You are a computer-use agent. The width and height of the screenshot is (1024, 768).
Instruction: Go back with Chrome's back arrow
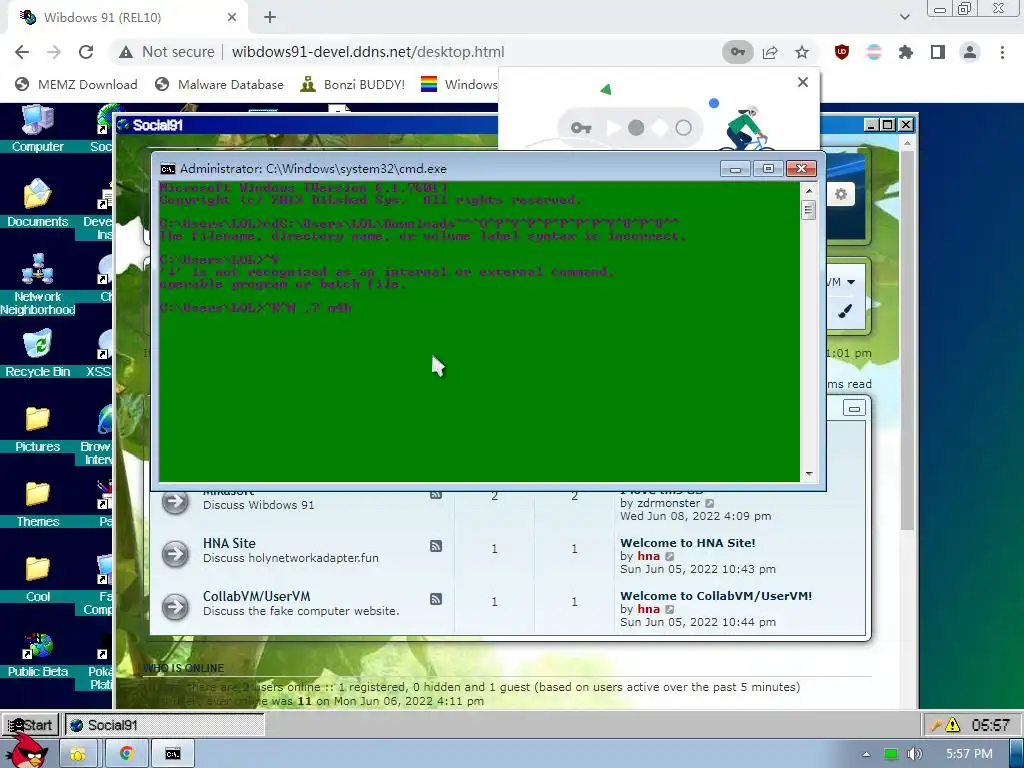22,52
